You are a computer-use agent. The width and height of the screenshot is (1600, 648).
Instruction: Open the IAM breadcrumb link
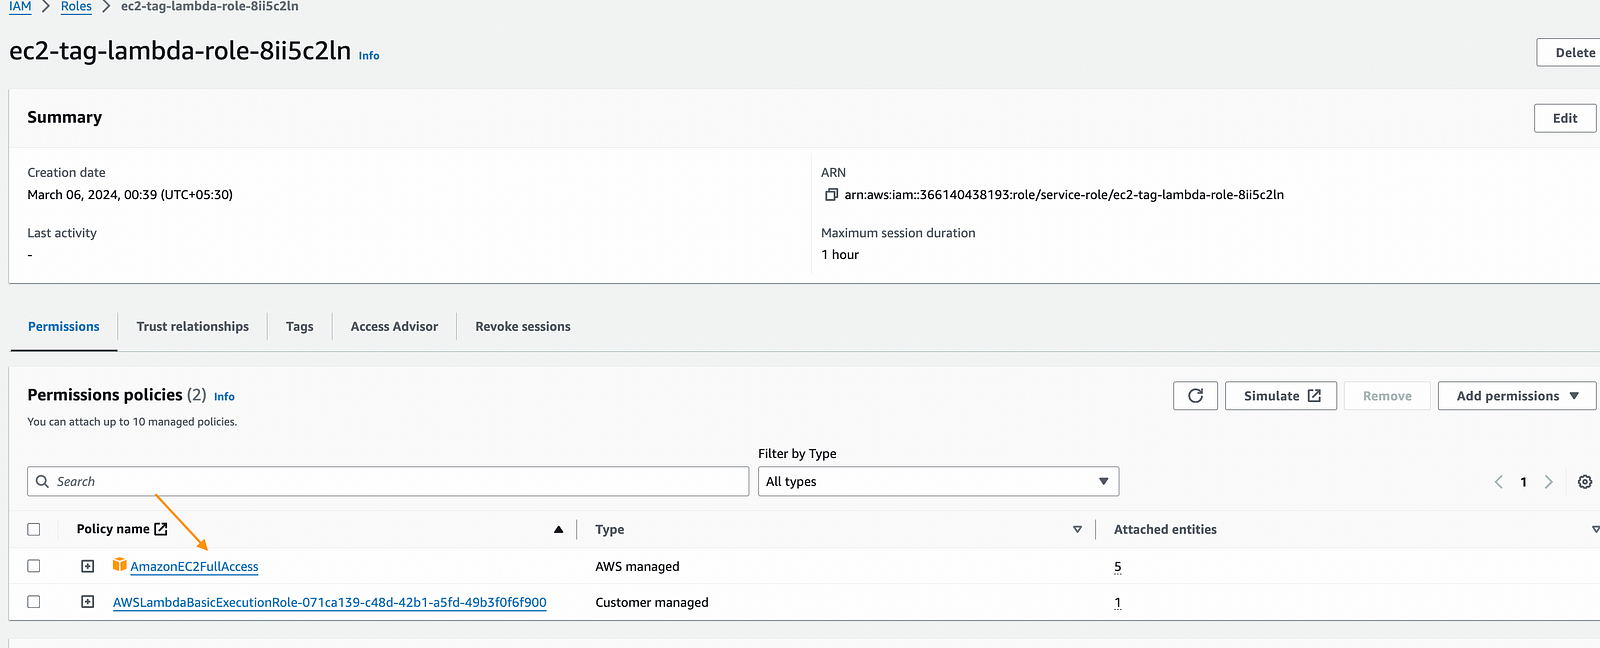(x=20, y=7)
